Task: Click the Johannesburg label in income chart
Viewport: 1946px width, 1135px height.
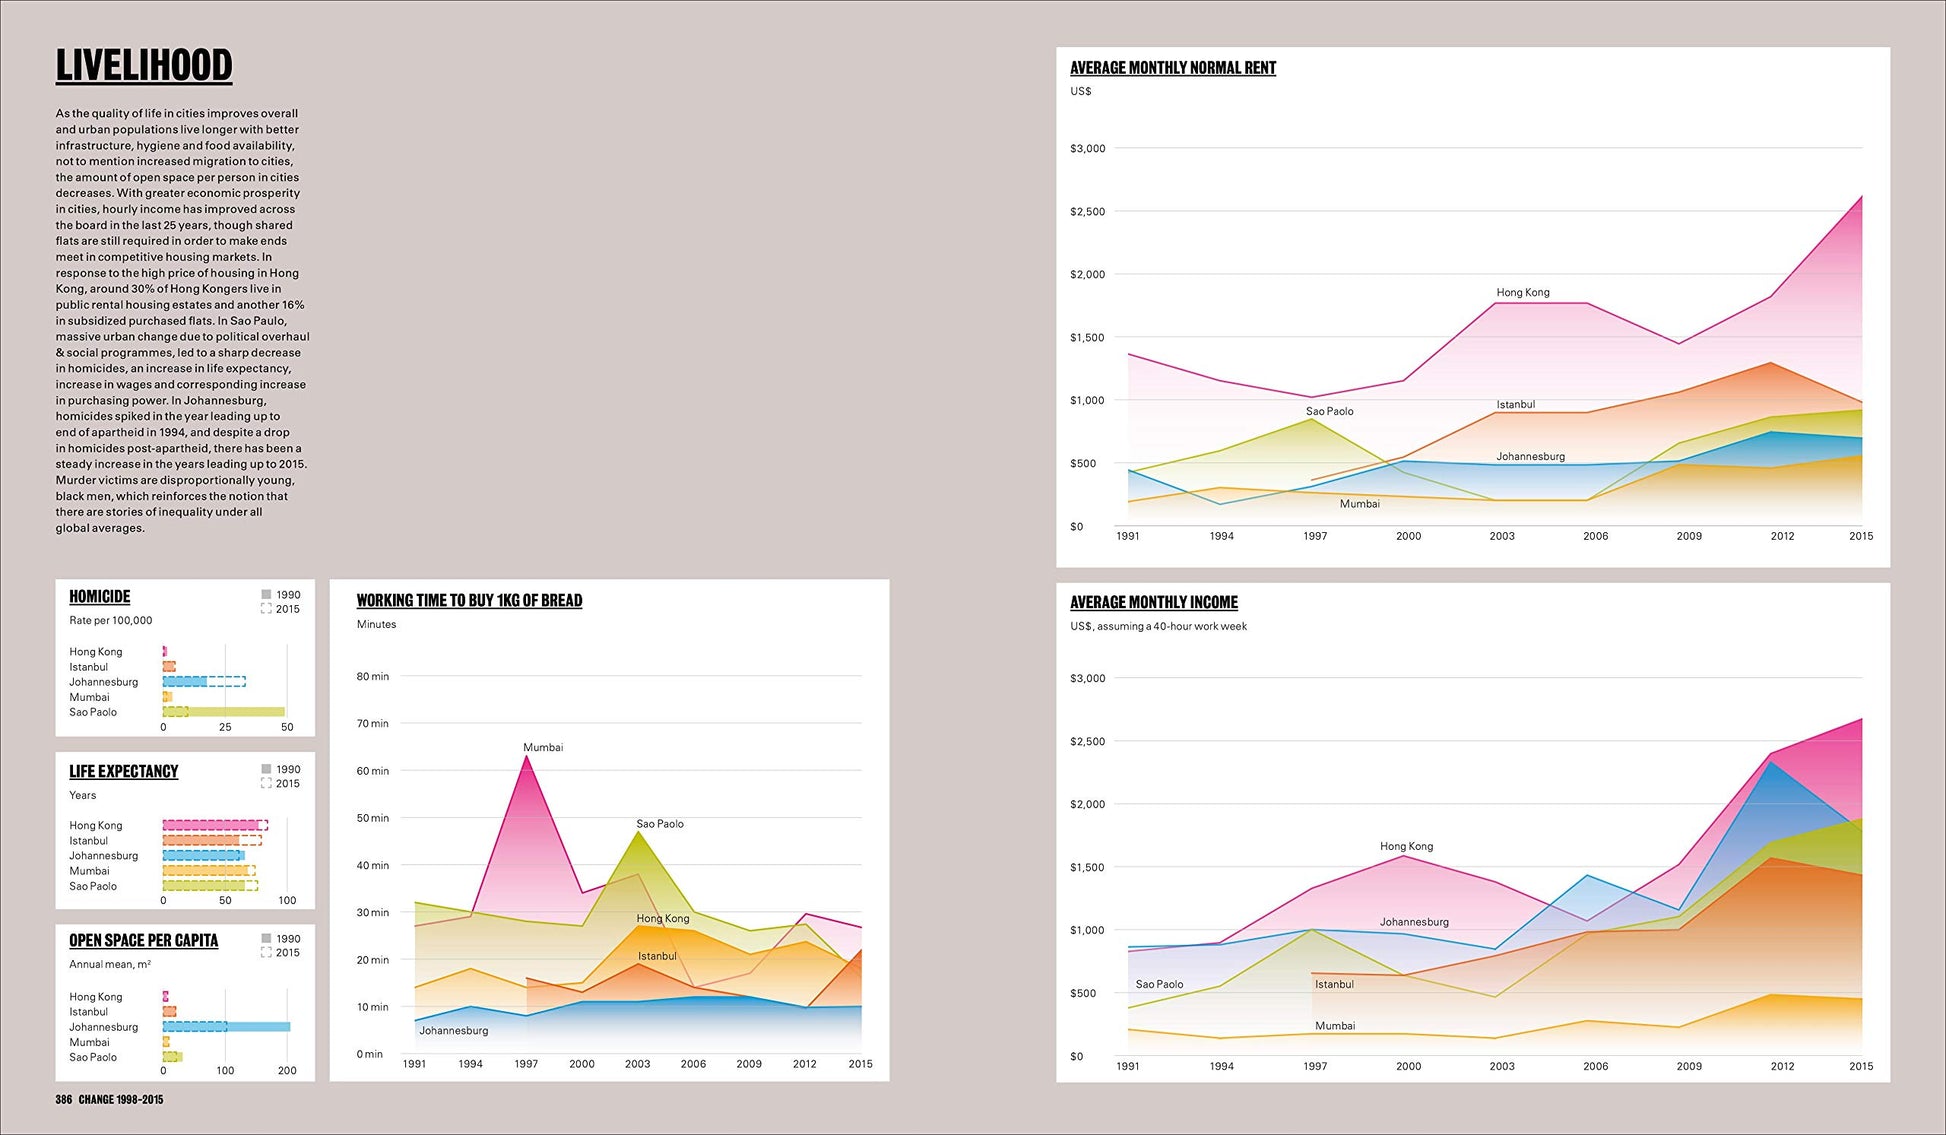Action: [x=1413, y=922]
